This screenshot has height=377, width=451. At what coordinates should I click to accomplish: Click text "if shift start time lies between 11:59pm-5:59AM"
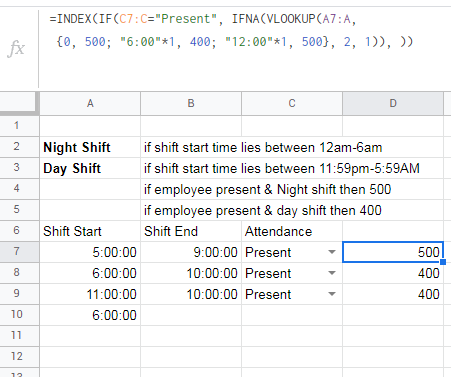click(282, 169)
